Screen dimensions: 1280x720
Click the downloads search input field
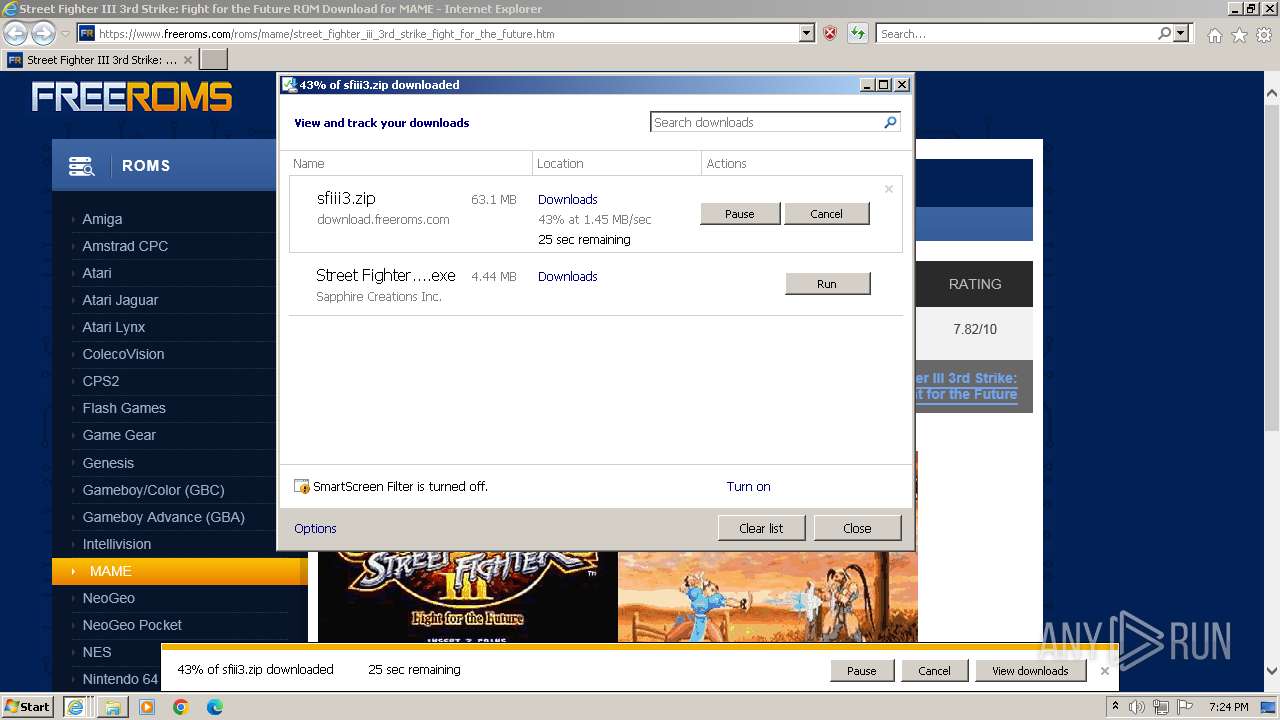[766, 122]
